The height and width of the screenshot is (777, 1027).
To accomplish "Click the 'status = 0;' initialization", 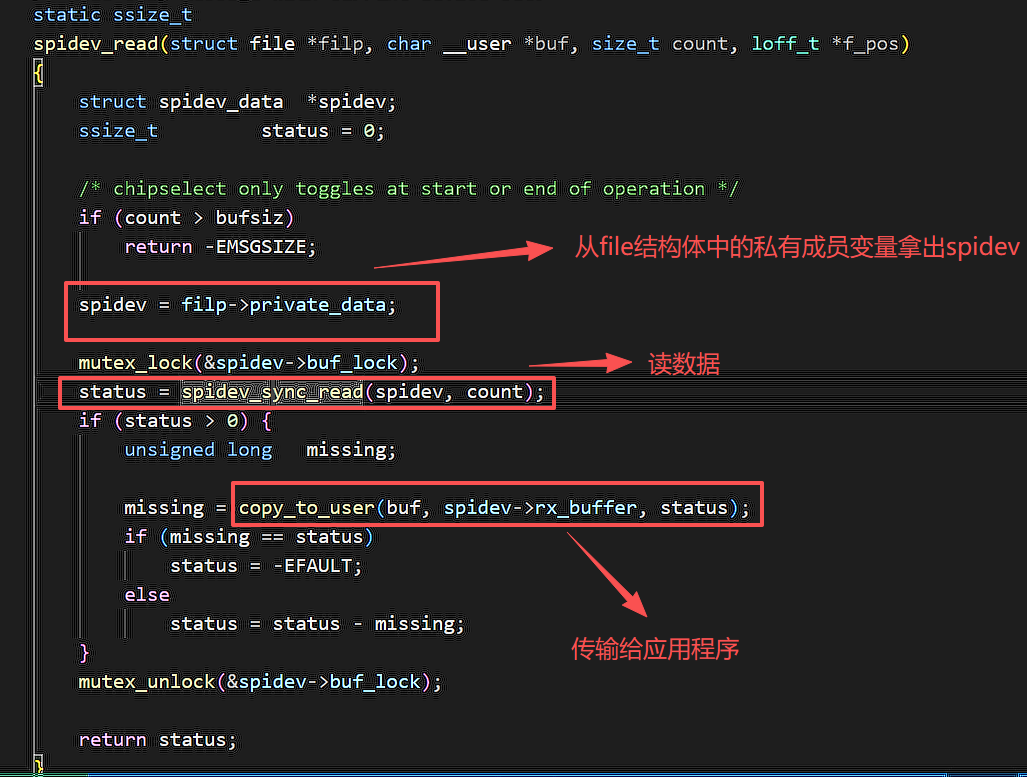I will (x=322, y=130).
